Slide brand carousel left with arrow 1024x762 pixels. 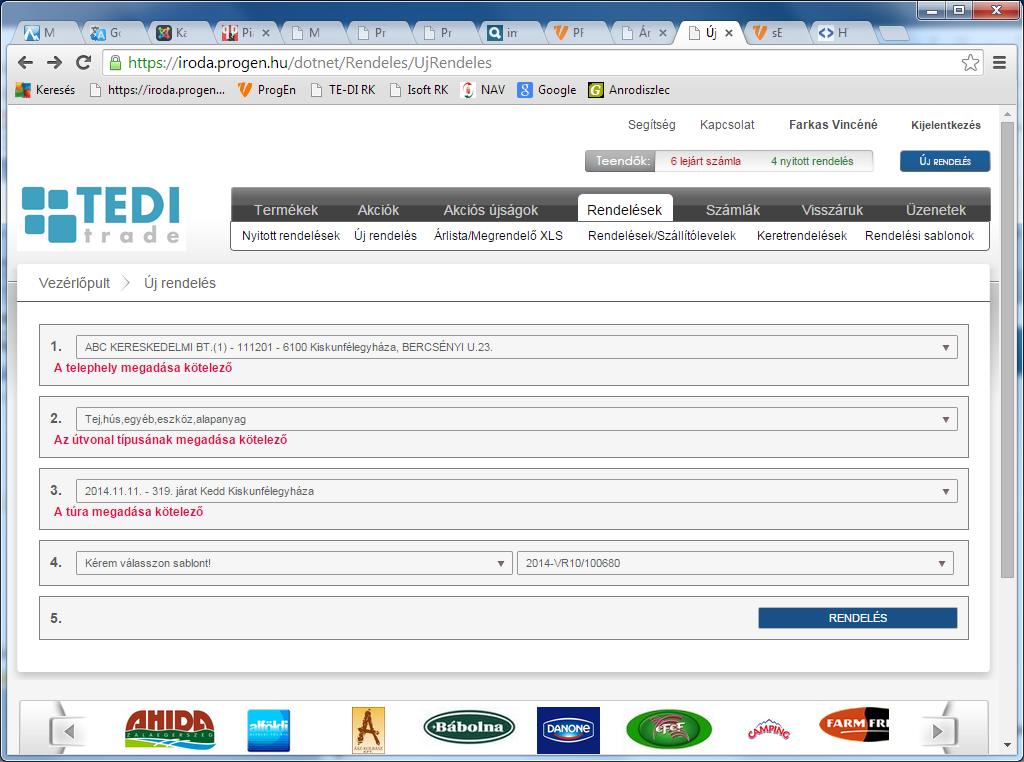coord(68,731)
